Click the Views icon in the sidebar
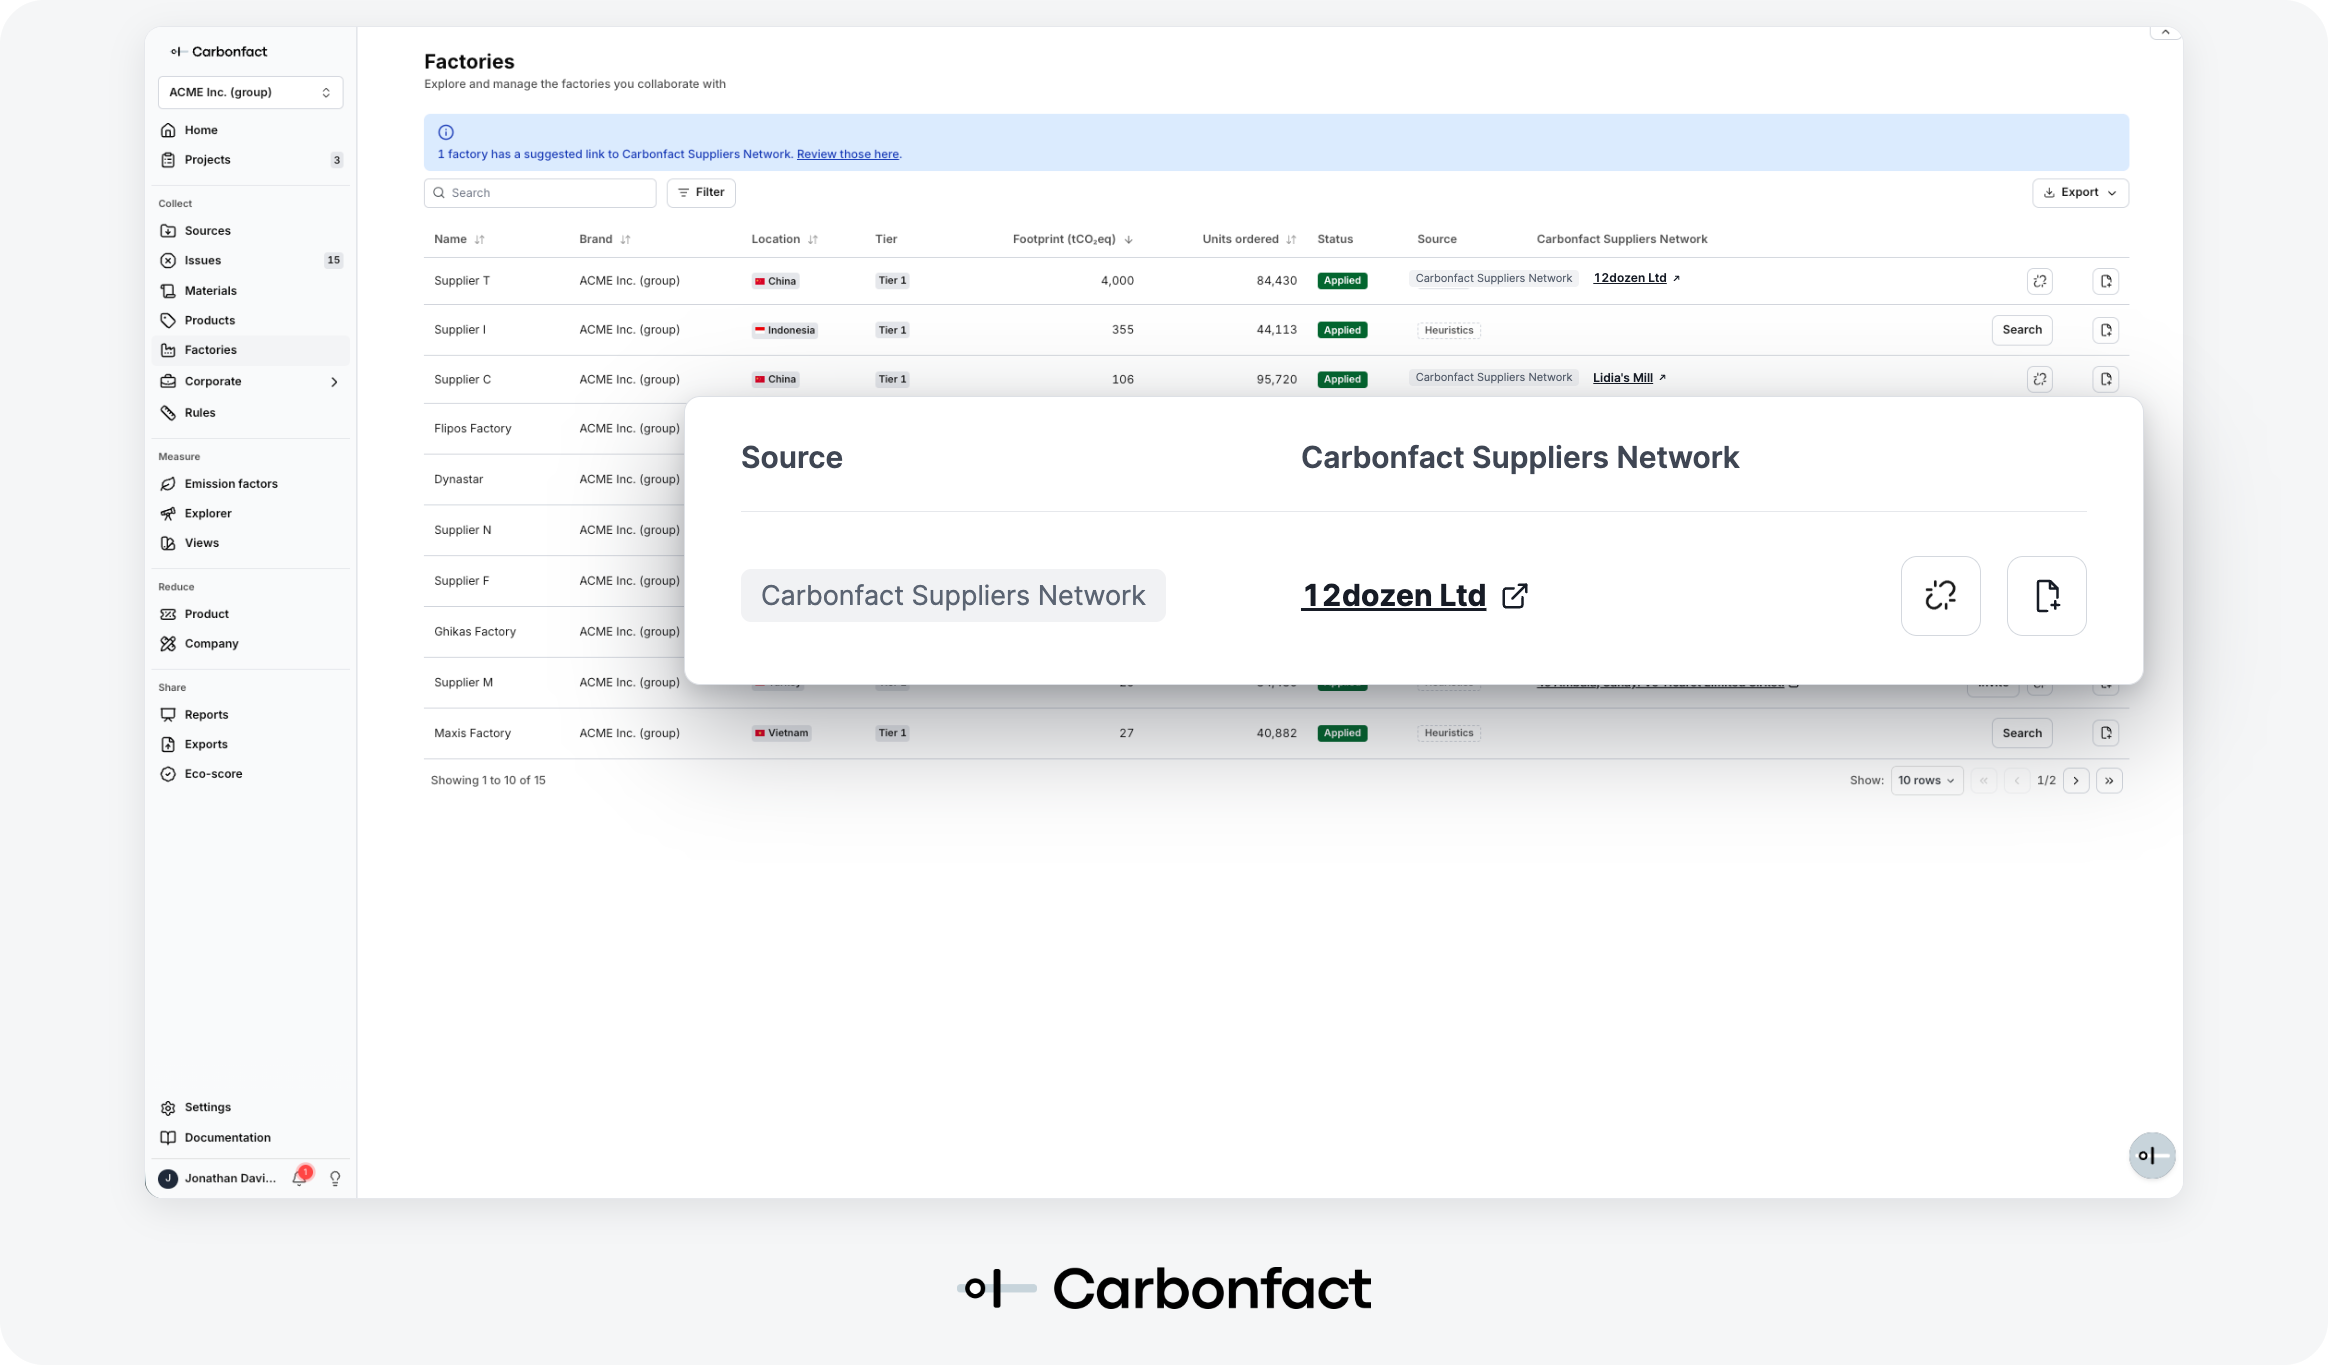2328x1365 pixels. click(x=168, y=543)
